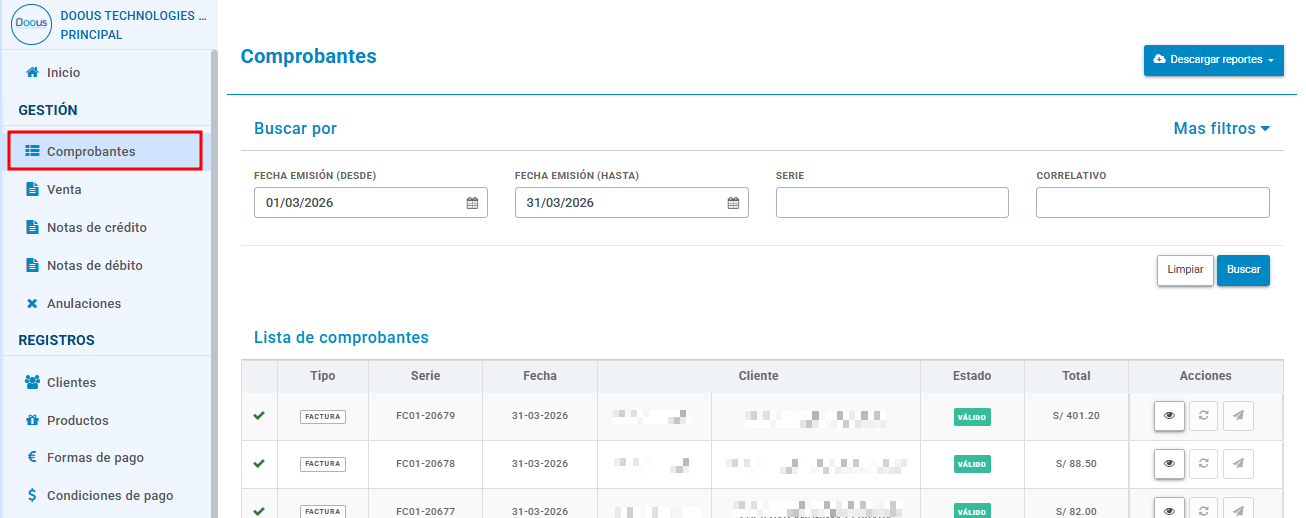The width and height of the screenshot is (1306, 518).
Task: Click green check mark of FC01-20679 row
Action: coord(259,415)
